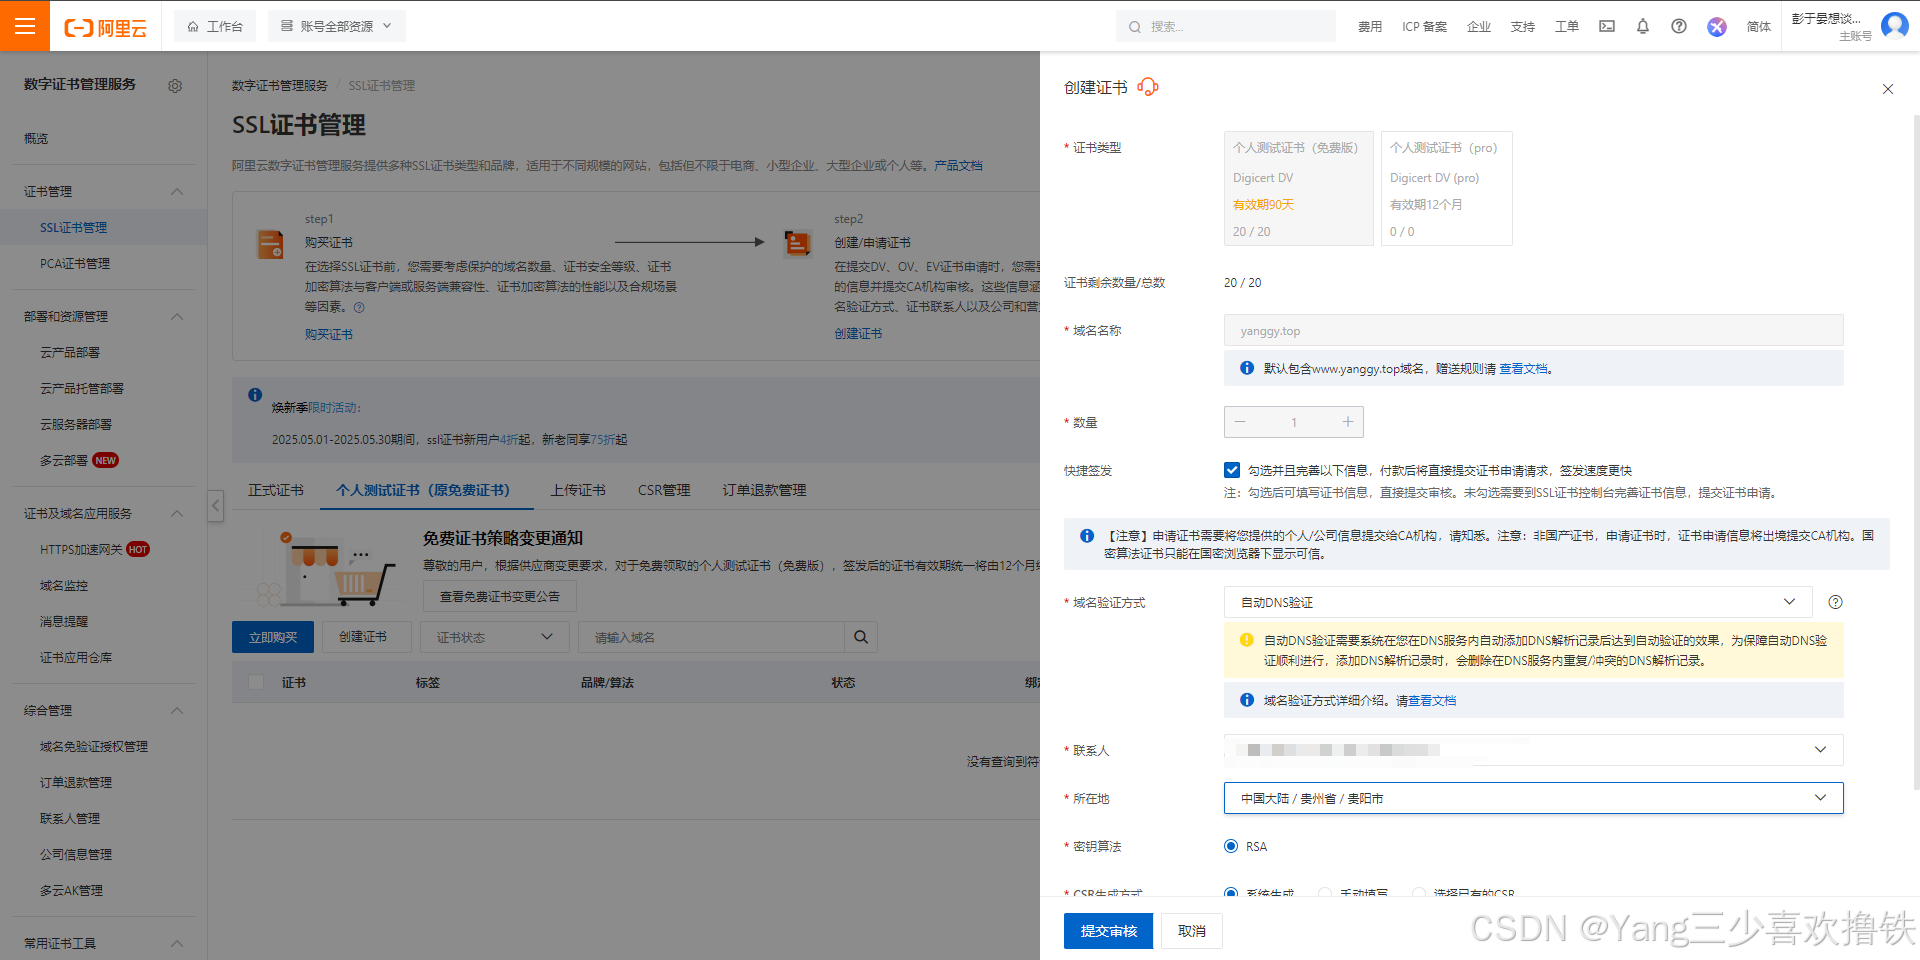
Task: Toggle the 快捷签发 checkbox
Action: pos(1232,470)
